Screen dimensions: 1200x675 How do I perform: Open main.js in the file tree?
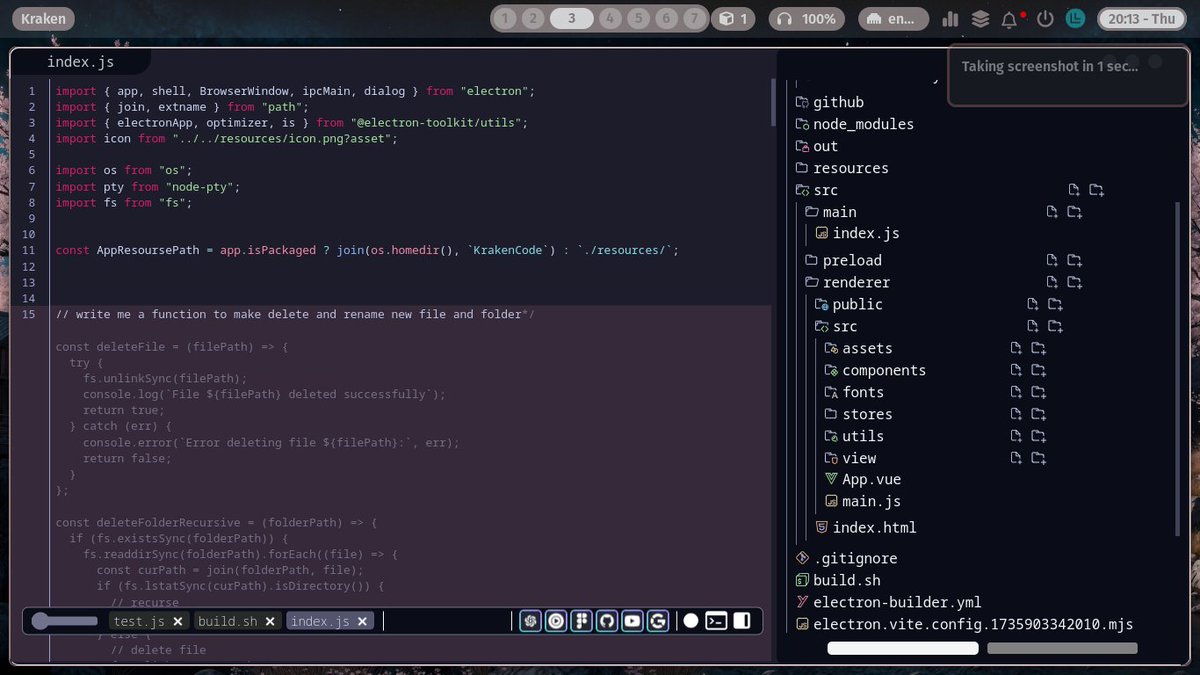coord(863,501)
